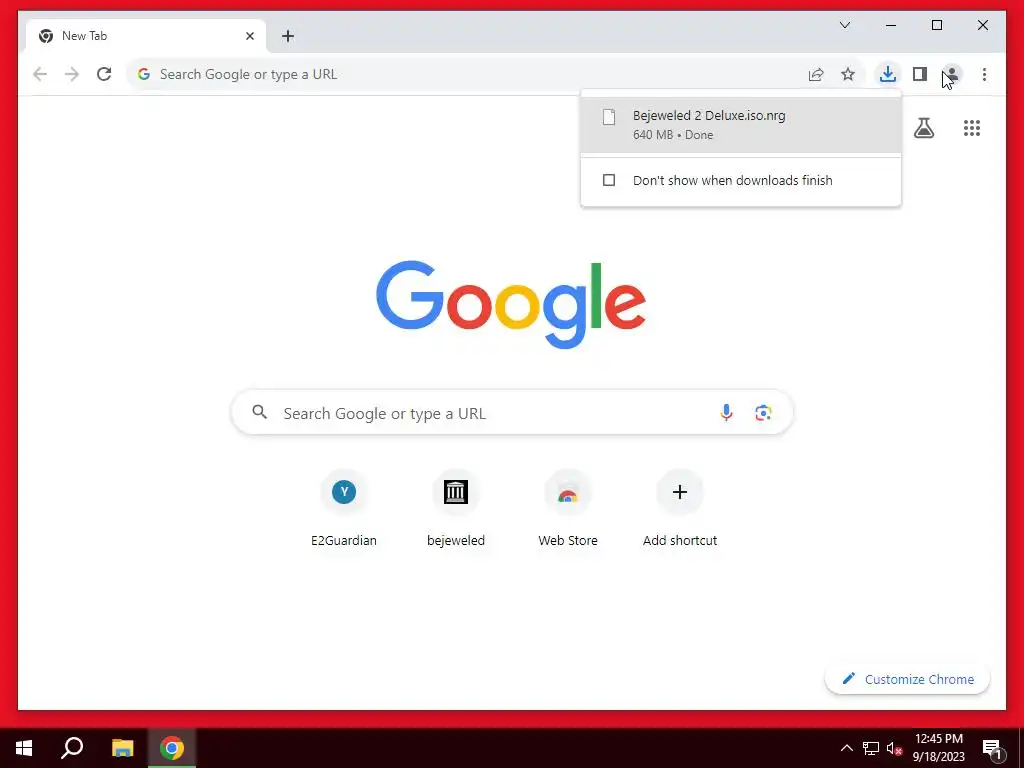1024x768 pixels.
Task: Click the file icon of downloaded item
Action: click(x=609, y=118)
